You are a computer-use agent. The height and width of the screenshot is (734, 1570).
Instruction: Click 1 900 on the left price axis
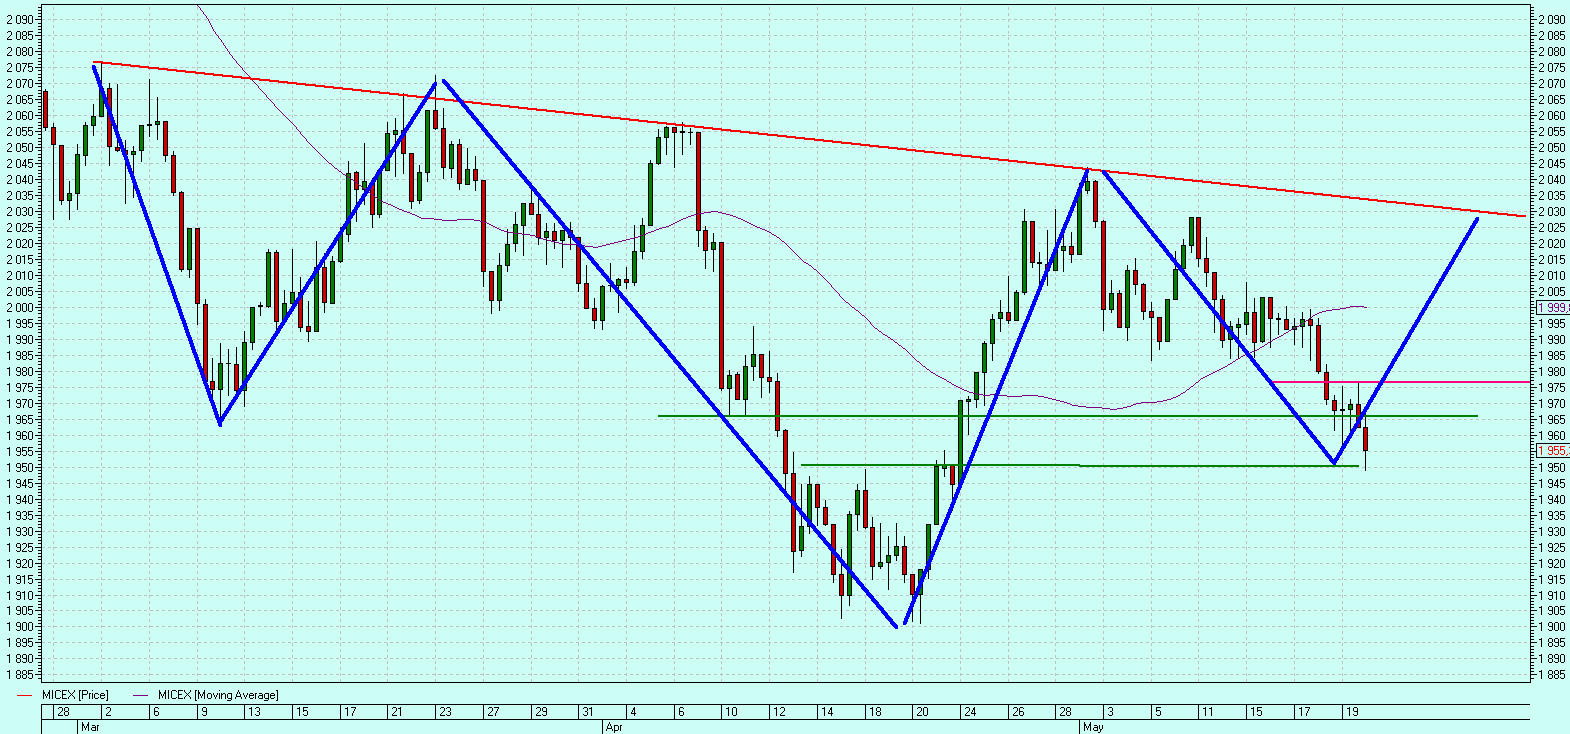pos(19,627)
